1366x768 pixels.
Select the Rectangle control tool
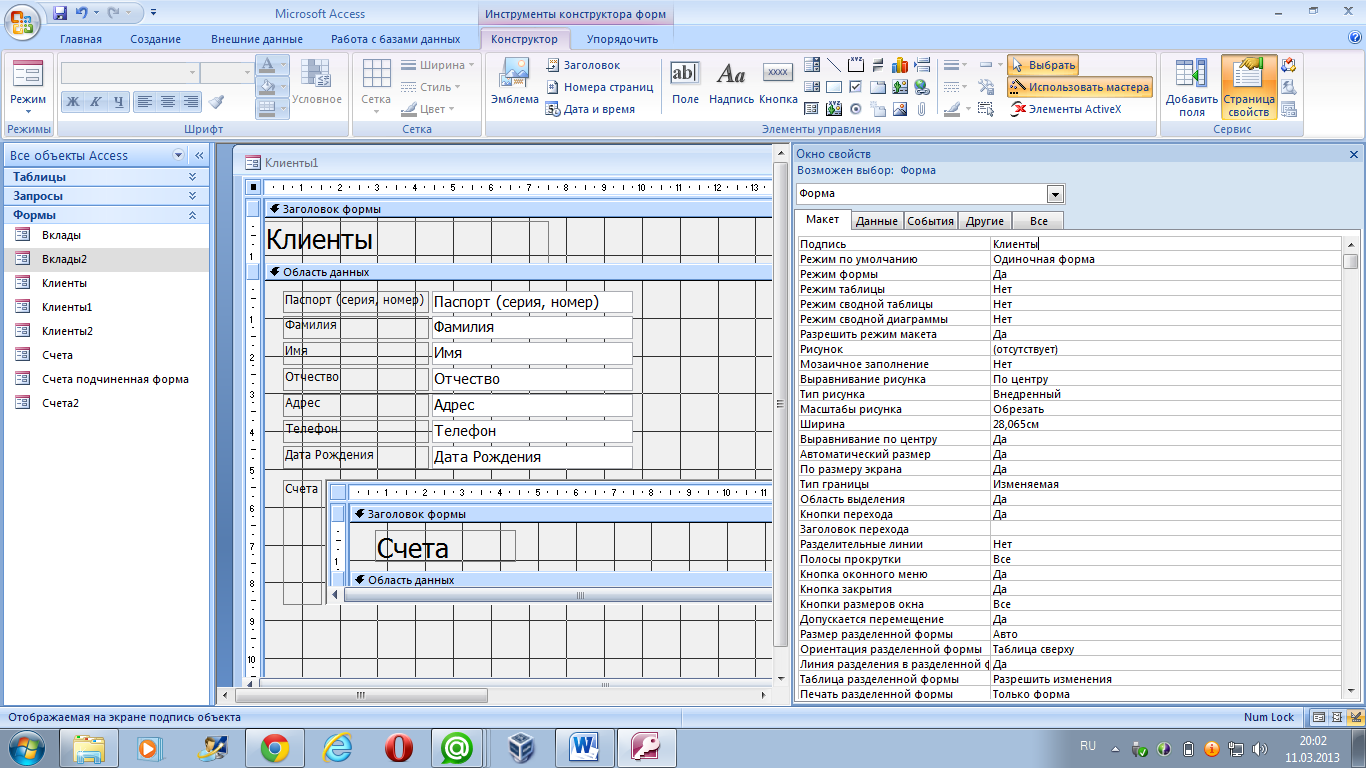pyautogui.click(x=834, y=87)
